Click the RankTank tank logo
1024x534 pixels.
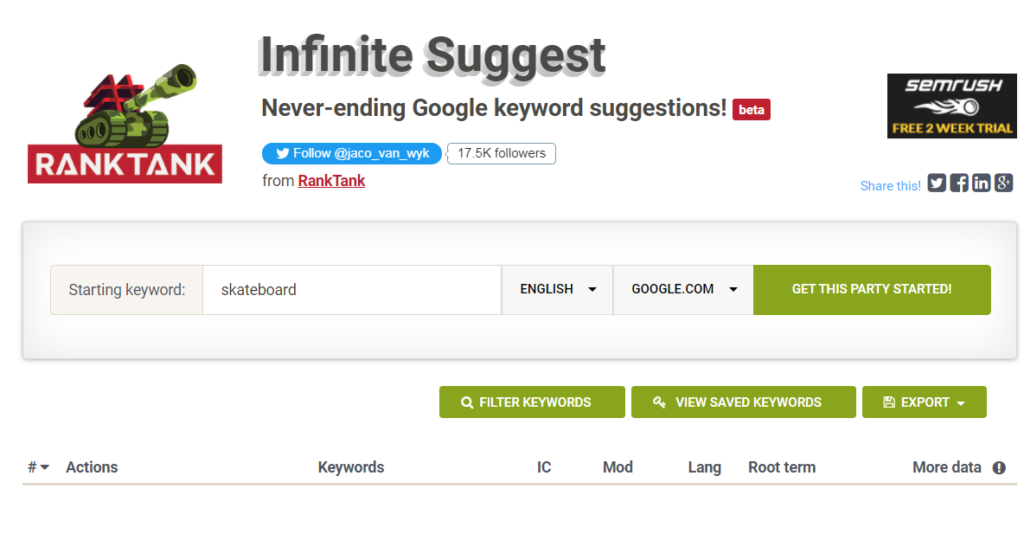[x=125, y=123]
